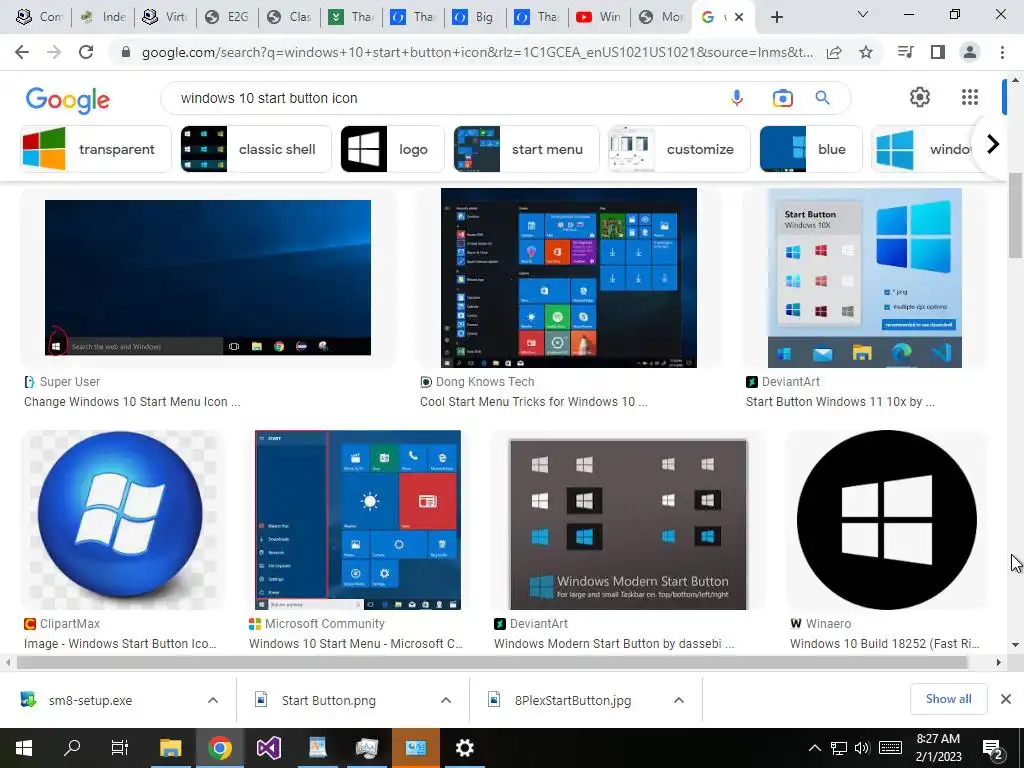Image resolution: width=1024 pixels, height=768 pixels.
Task: Open the black circle Windows logo thumbnail
Action: tap(886, 520)
